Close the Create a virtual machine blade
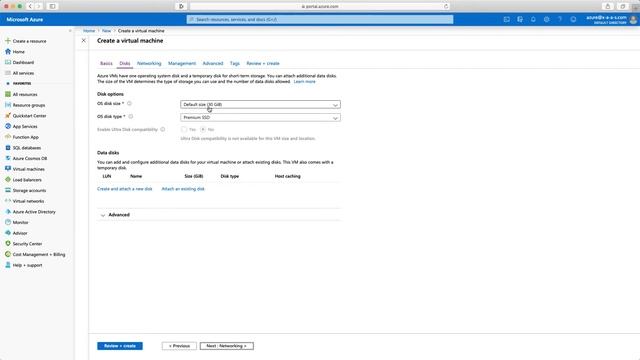The height and width of the screenshot is (360, 640). pos(84,41)
